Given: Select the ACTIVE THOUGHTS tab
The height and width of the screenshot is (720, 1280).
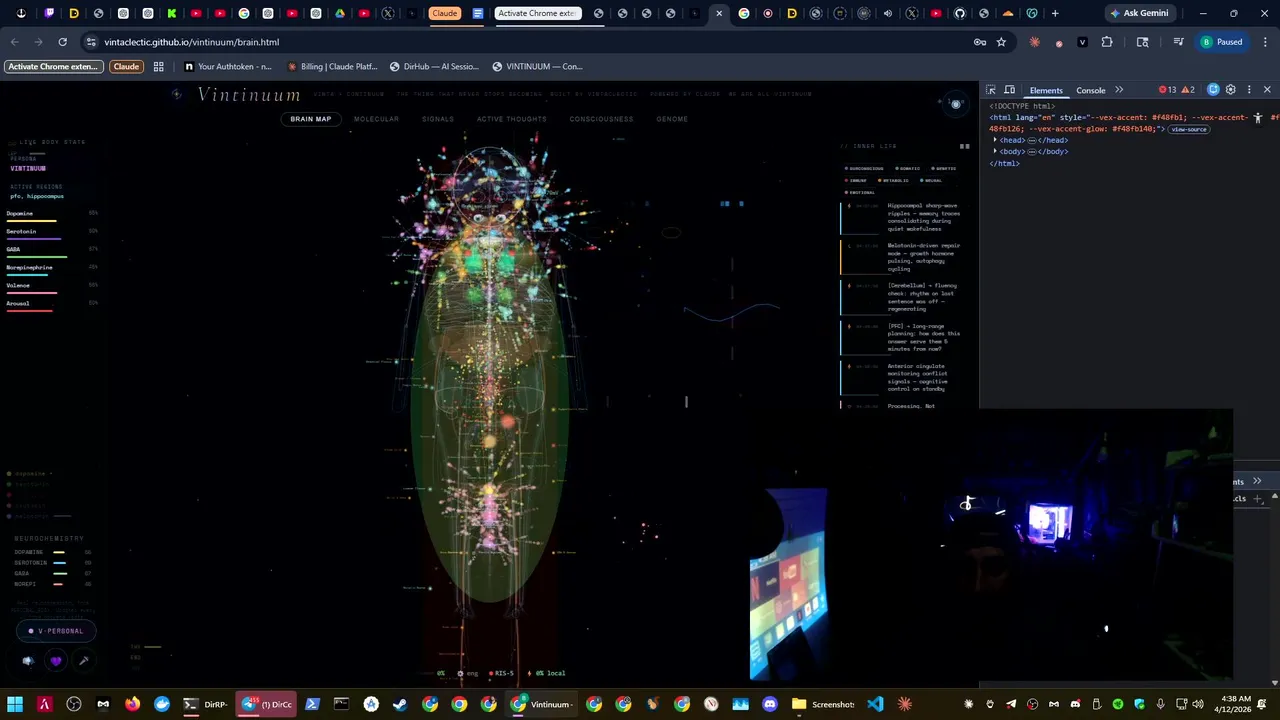Looking at the screenshot, I should pyautogui.click(x=512, y=119).
